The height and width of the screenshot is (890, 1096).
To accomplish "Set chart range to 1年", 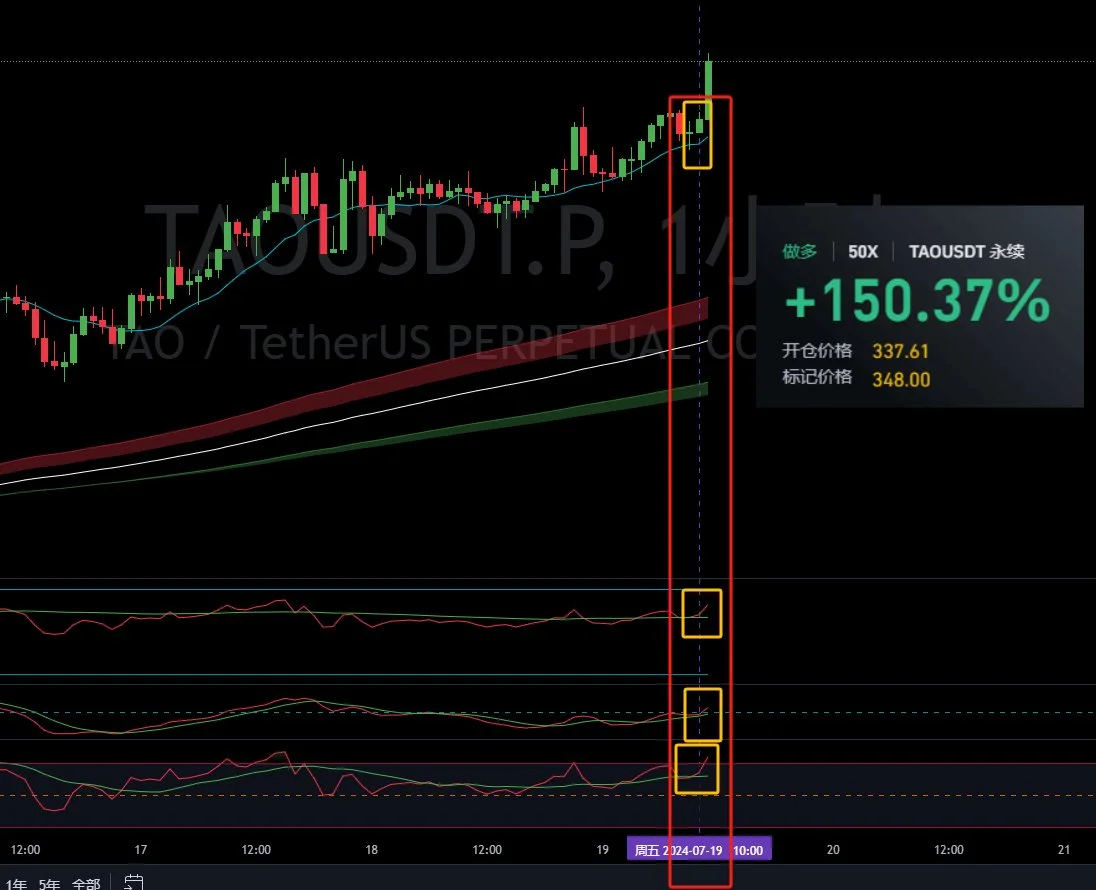I will (x=16, y=884).
